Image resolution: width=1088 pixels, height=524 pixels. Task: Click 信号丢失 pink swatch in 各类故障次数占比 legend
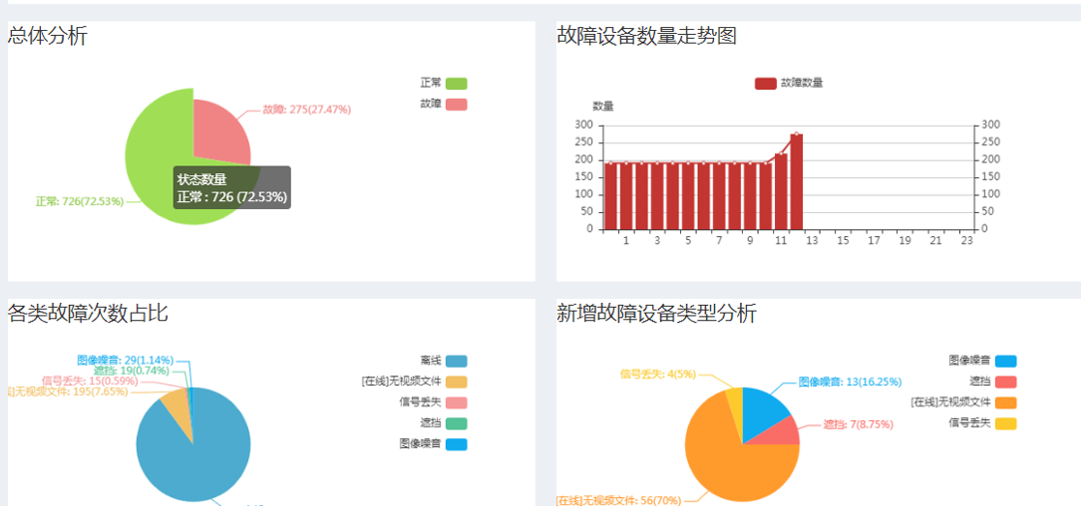[456, 402]
